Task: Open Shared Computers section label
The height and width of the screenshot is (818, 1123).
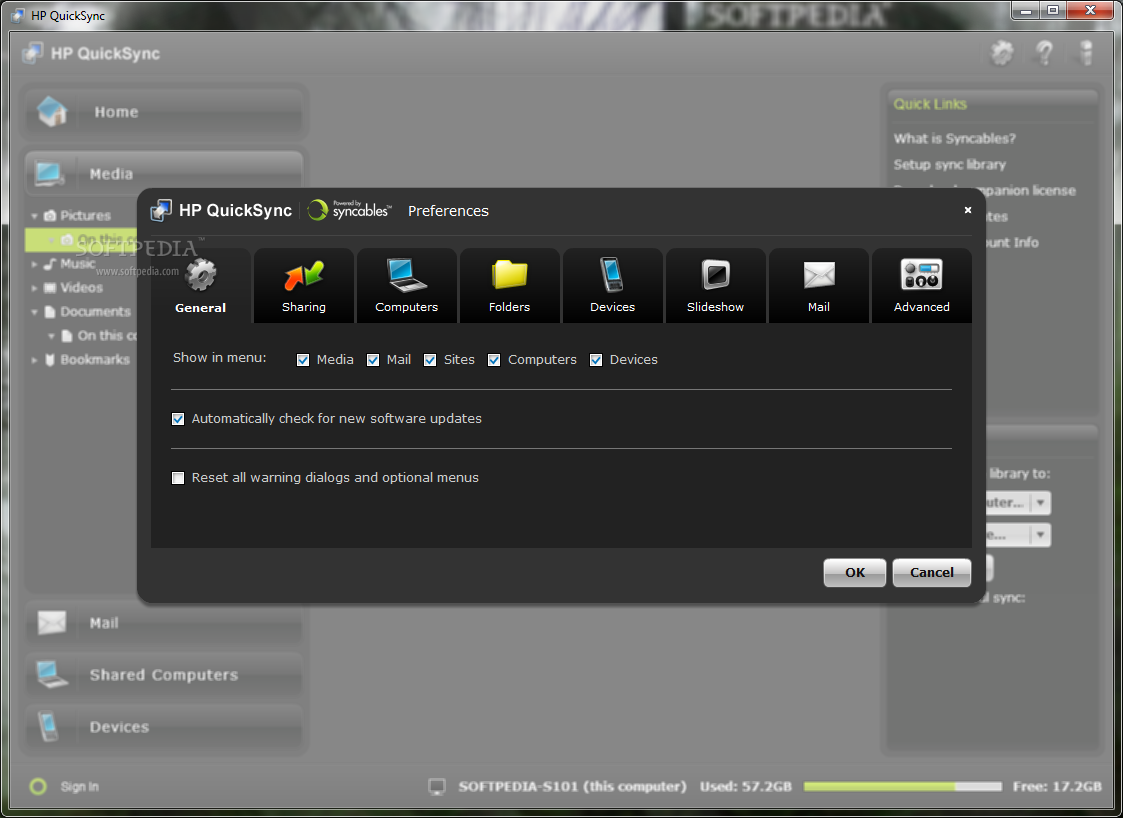Action: pyautogui.click(x=163, y=675)
